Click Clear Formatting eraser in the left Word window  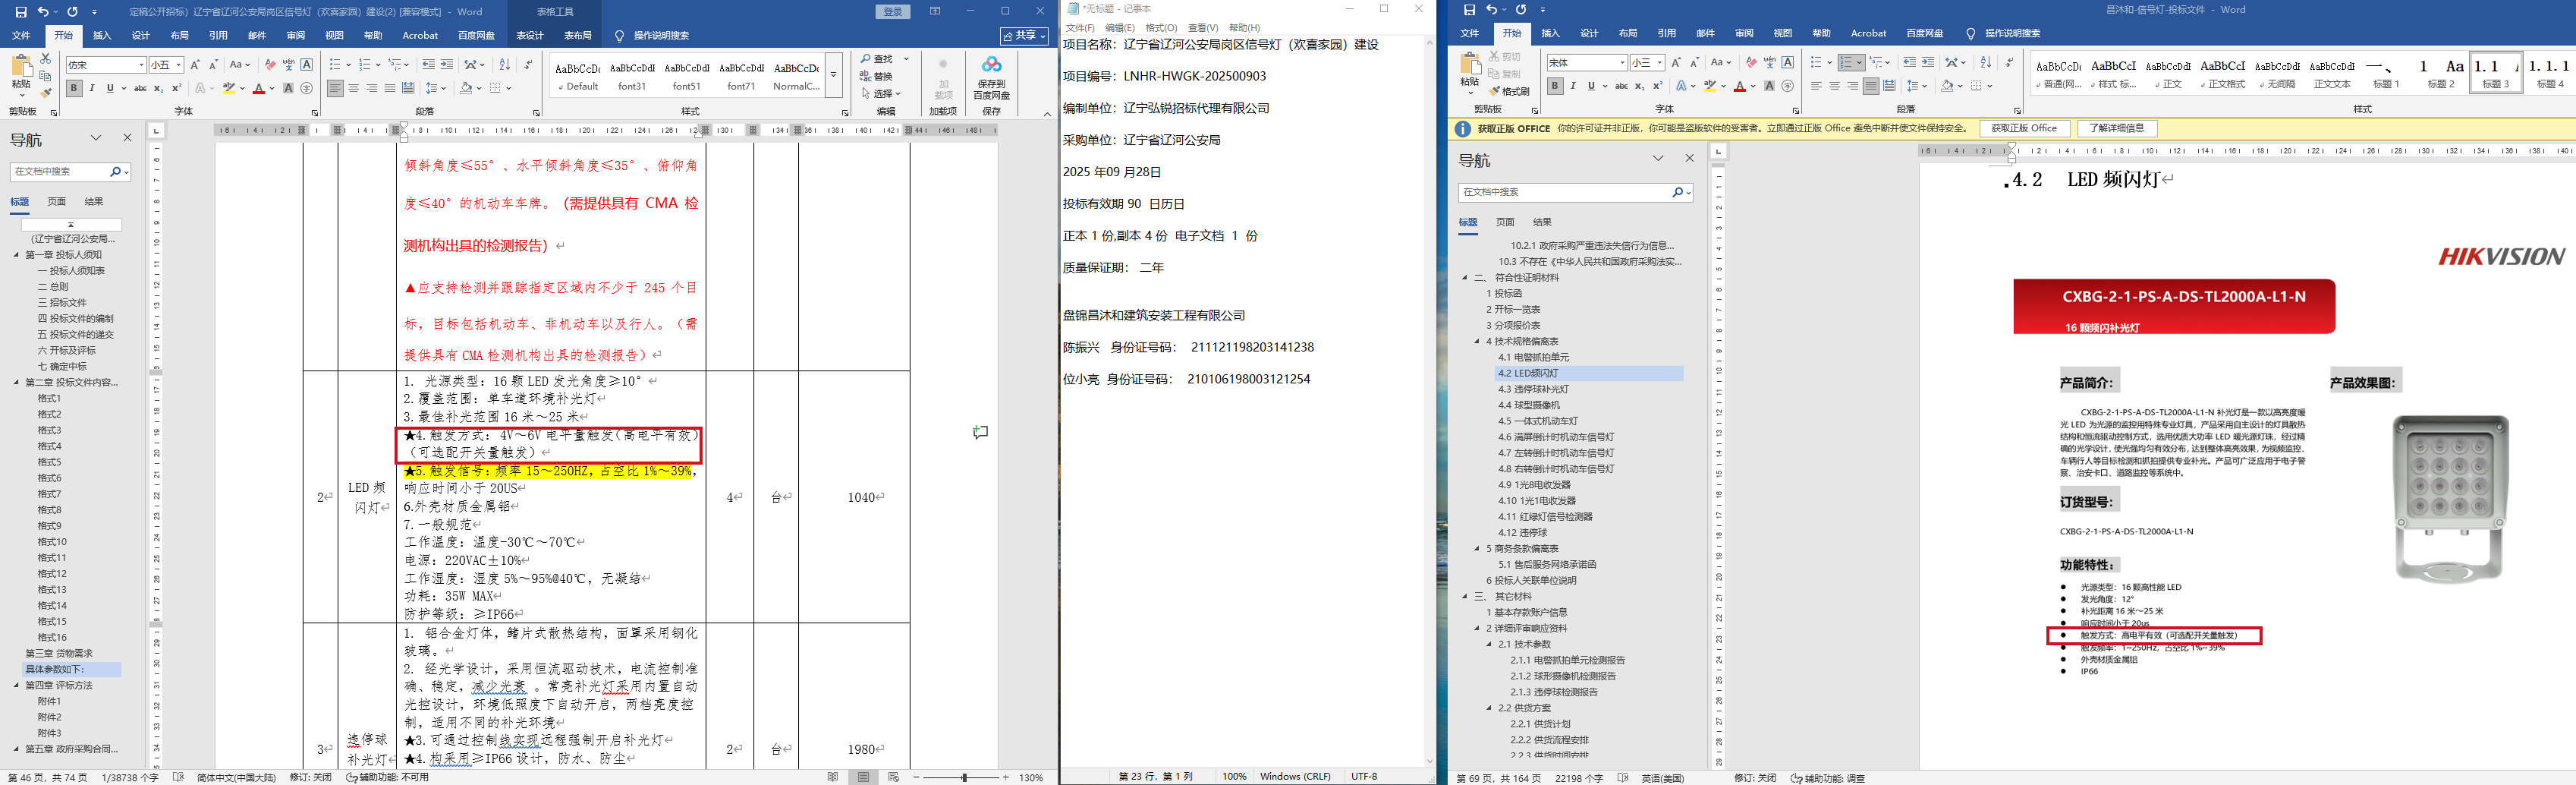(x=270, y=65)
